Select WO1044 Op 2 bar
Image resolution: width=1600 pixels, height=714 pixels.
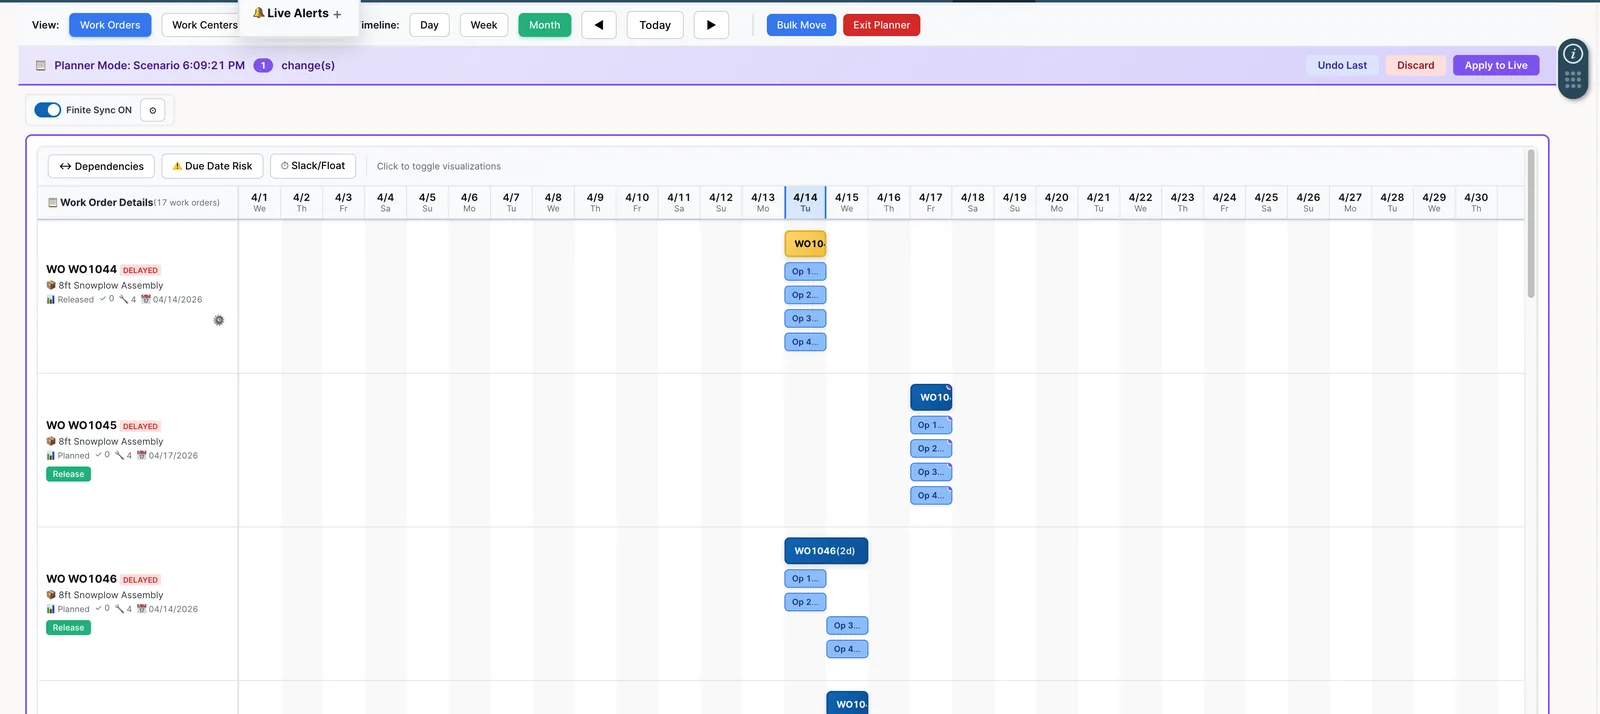click(x=806, y=295)
